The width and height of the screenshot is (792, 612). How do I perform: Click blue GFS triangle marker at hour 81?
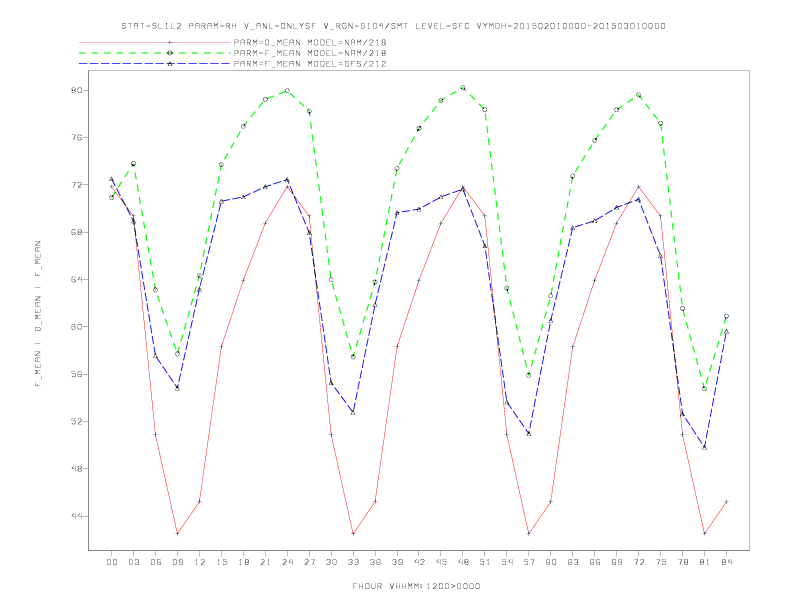705,447
